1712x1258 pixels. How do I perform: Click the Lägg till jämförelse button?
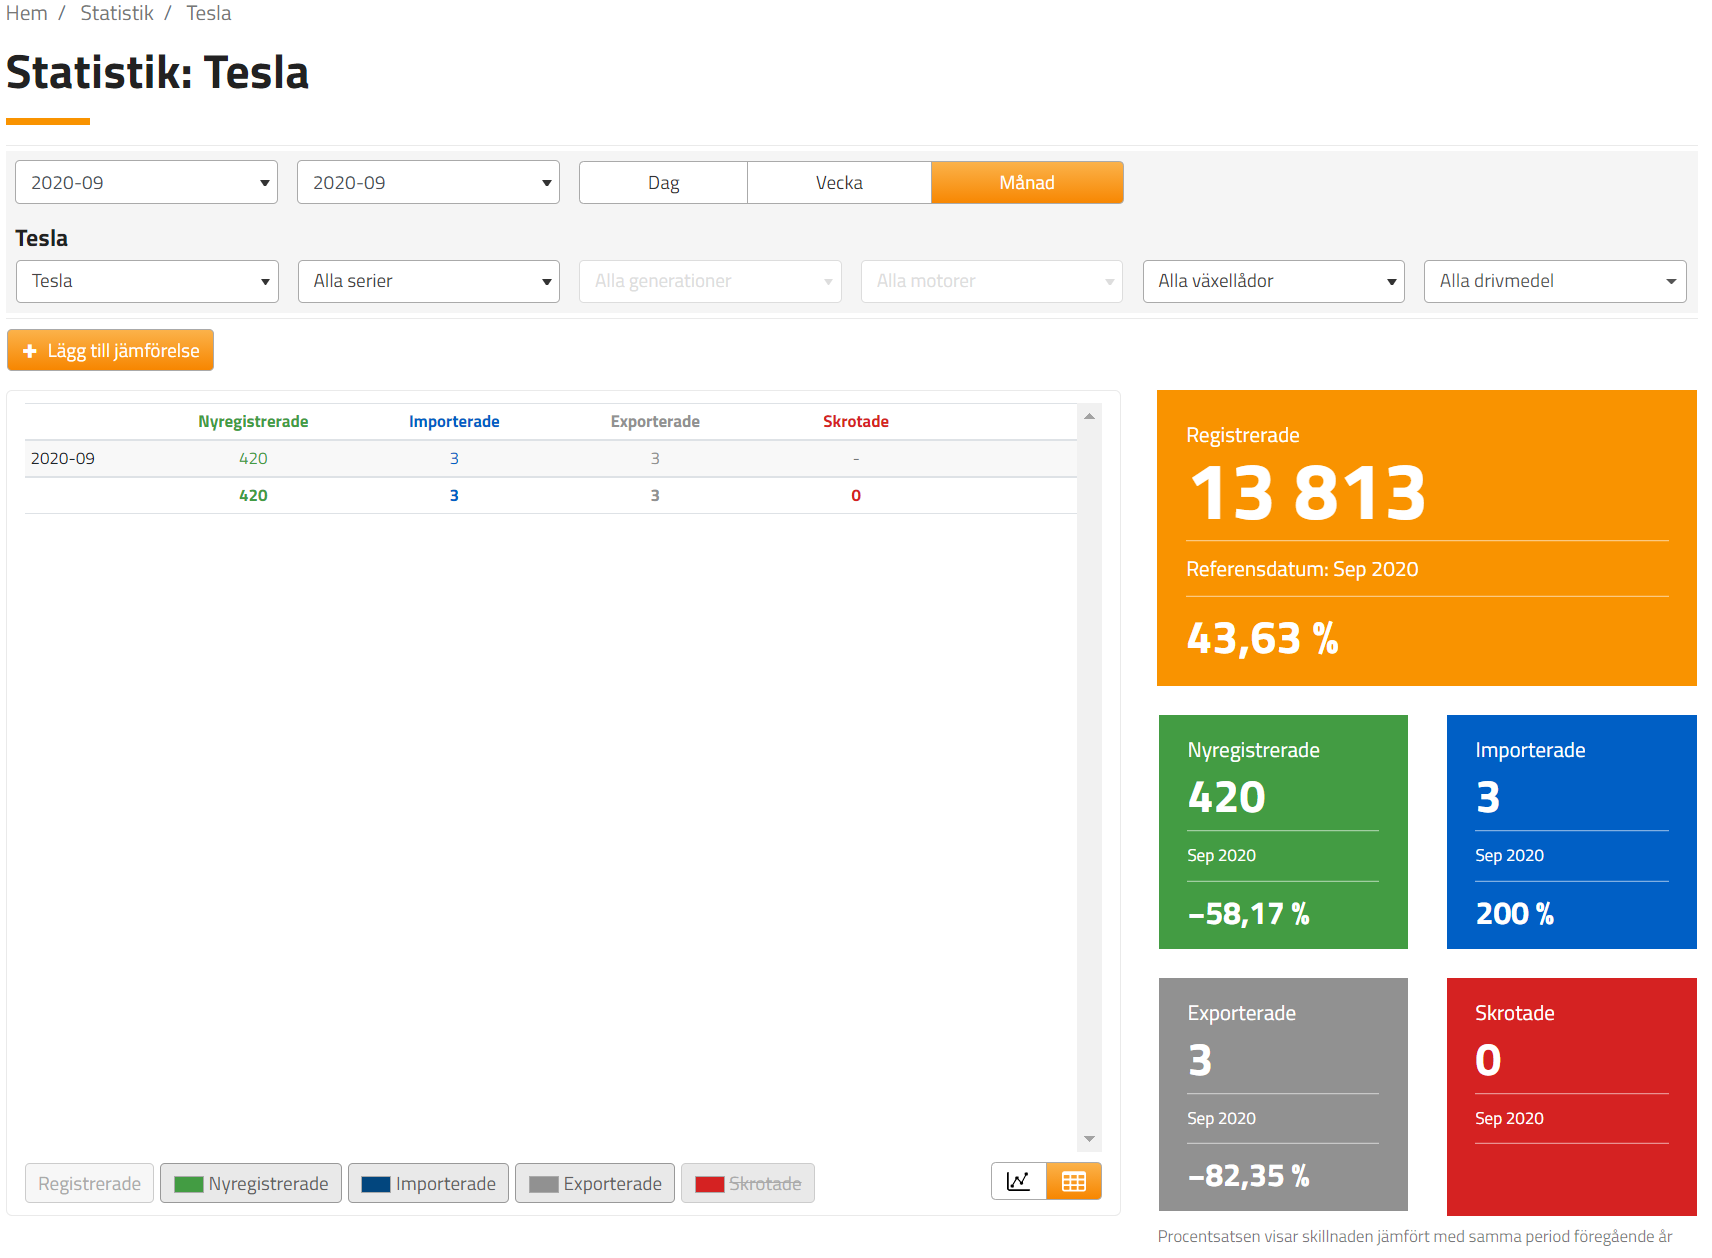110,350
